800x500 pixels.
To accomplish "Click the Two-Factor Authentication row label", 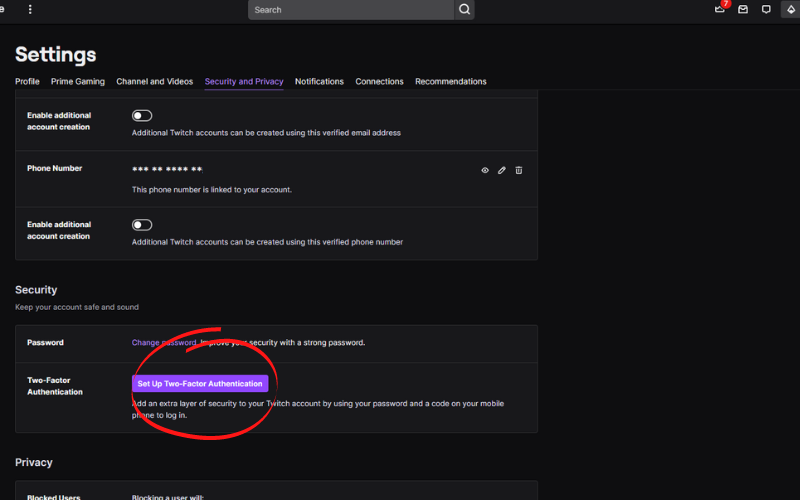I will [55, 386].
